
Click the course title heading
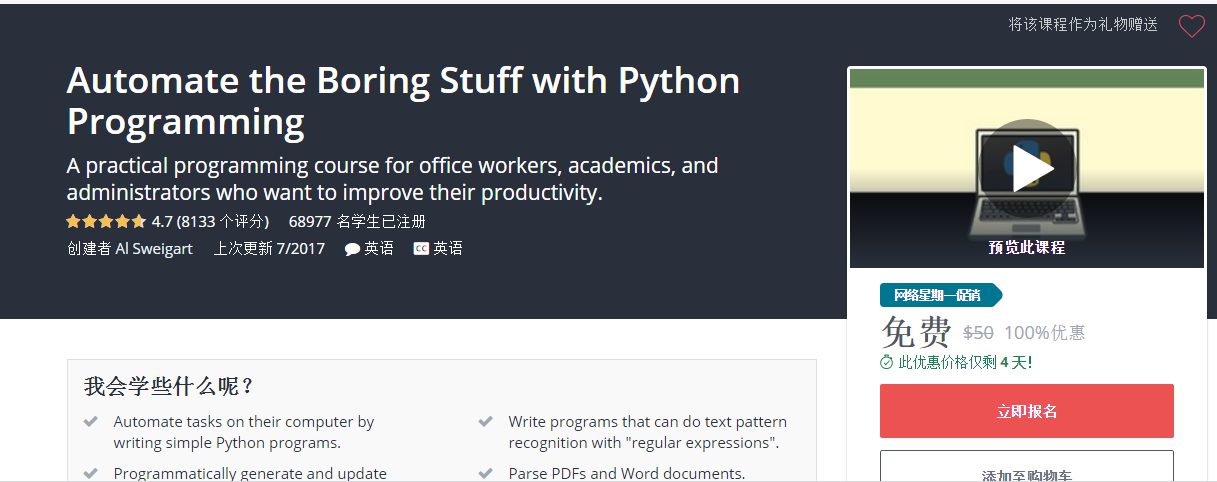403,100
